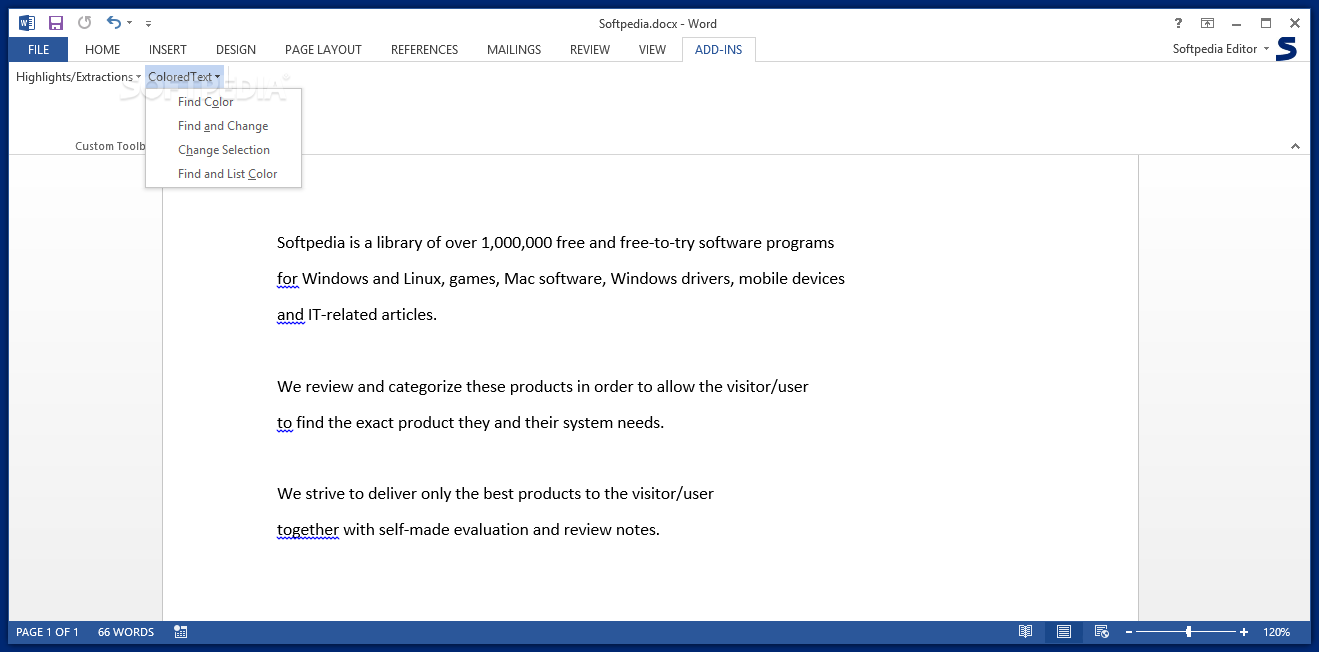Click the zoom slider handle

1188,632
